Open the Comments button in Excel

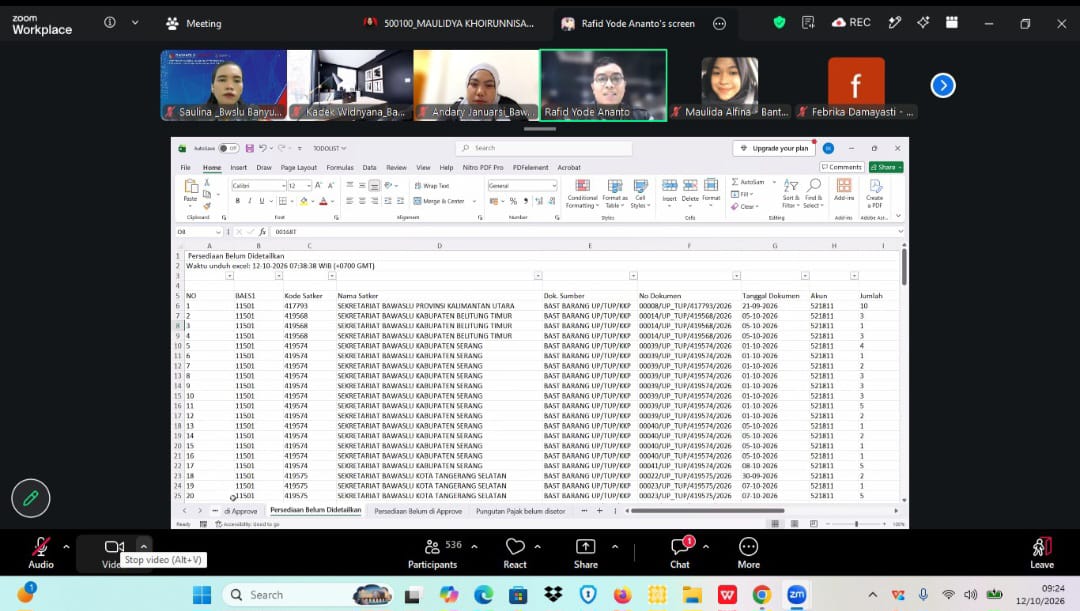point(842,167)
